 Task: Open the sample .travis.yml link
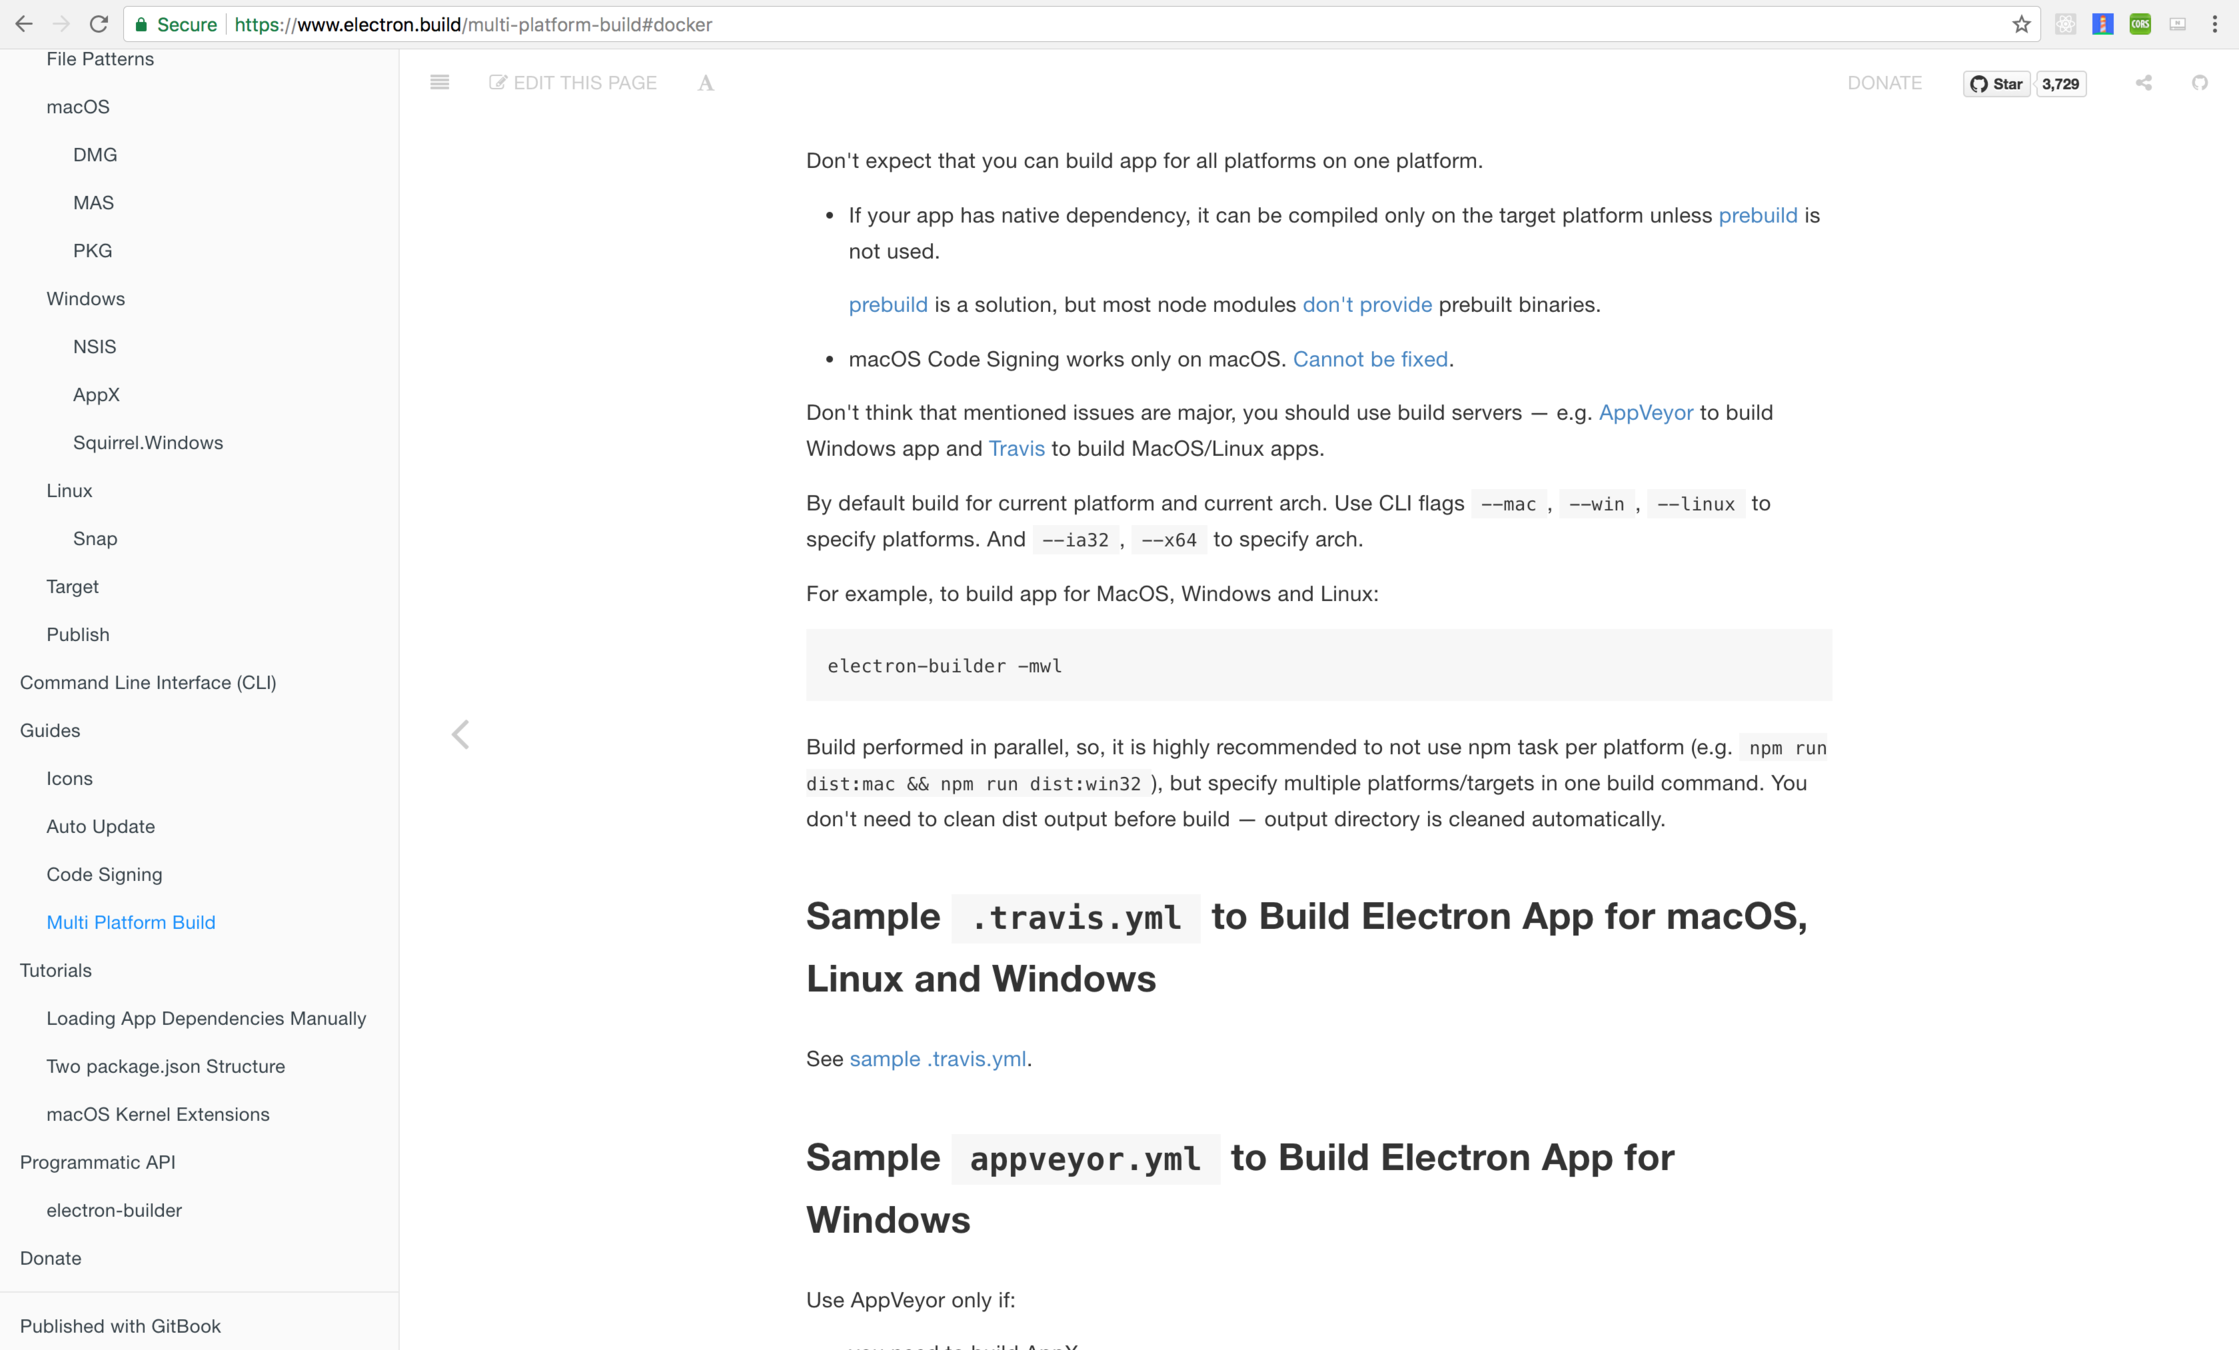point(937,1059)
